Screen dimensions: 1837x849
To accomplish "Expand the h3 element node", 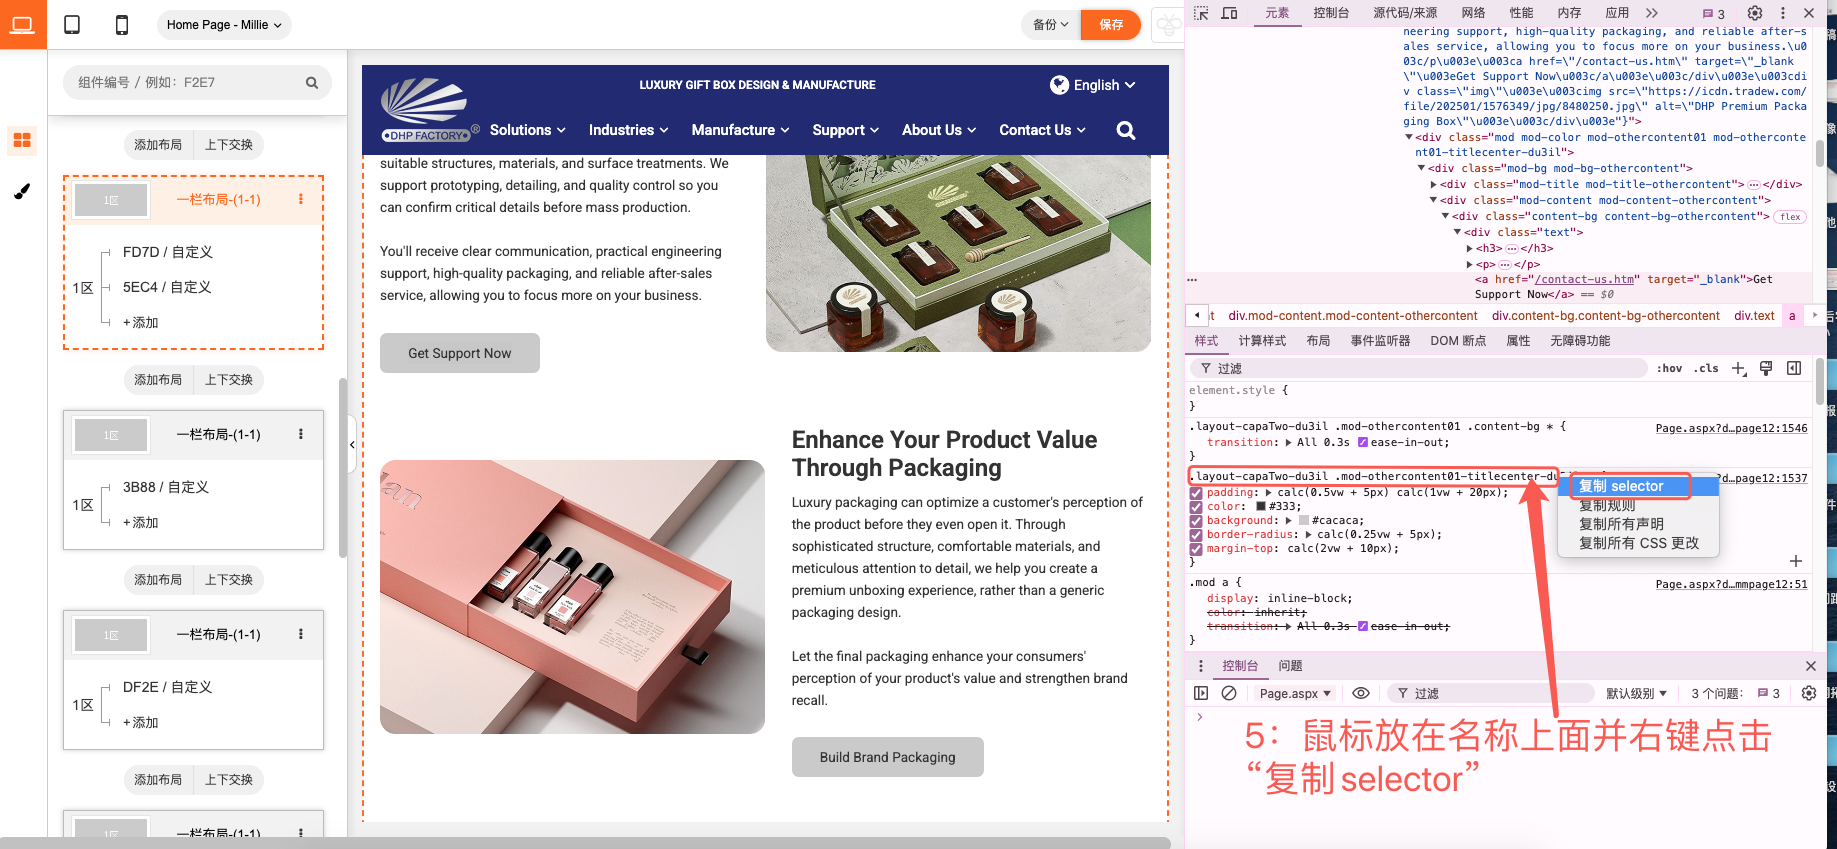I will coord(1469,249).
